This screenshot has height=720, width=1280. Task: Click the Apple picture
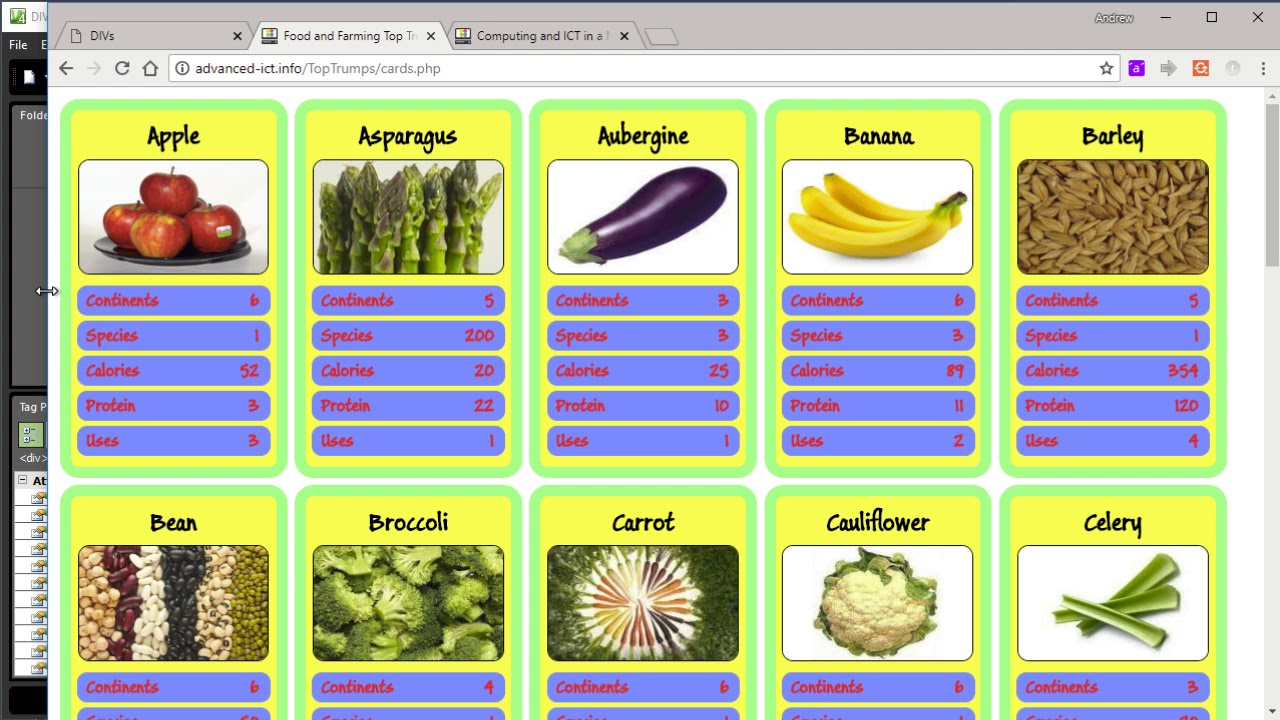coord(173,217)
